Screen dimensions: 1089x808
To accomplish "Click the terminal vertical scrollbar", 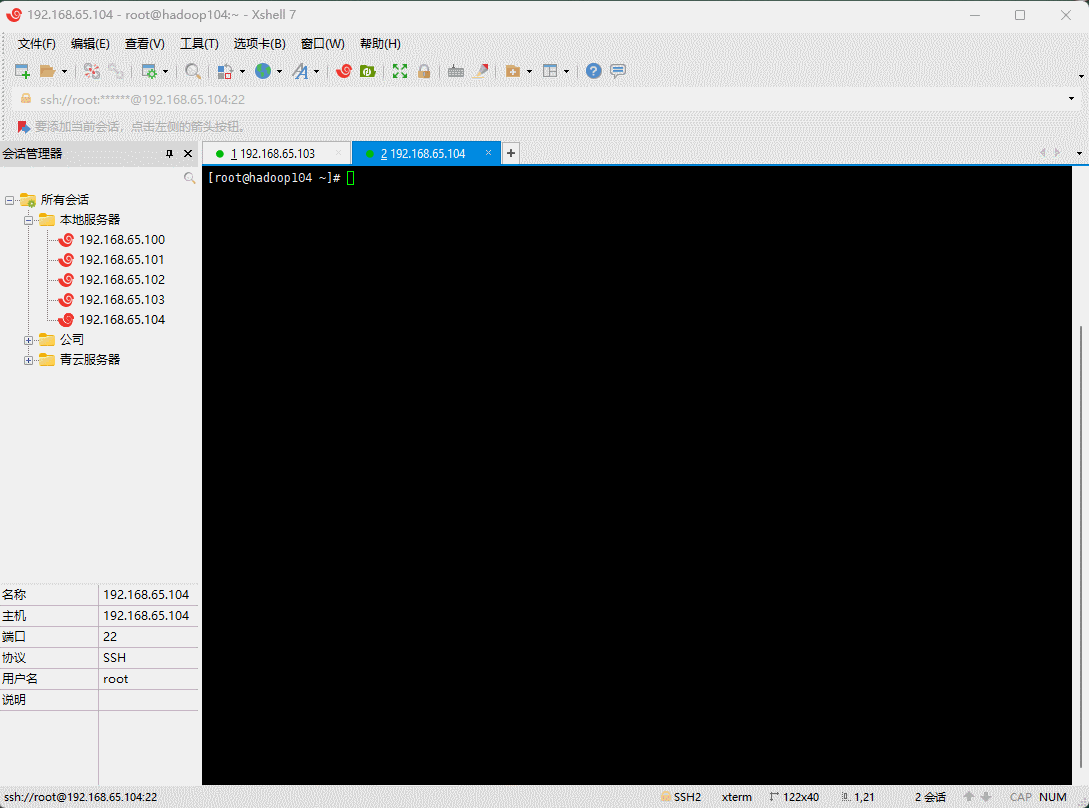I will tap(1081, 545).
